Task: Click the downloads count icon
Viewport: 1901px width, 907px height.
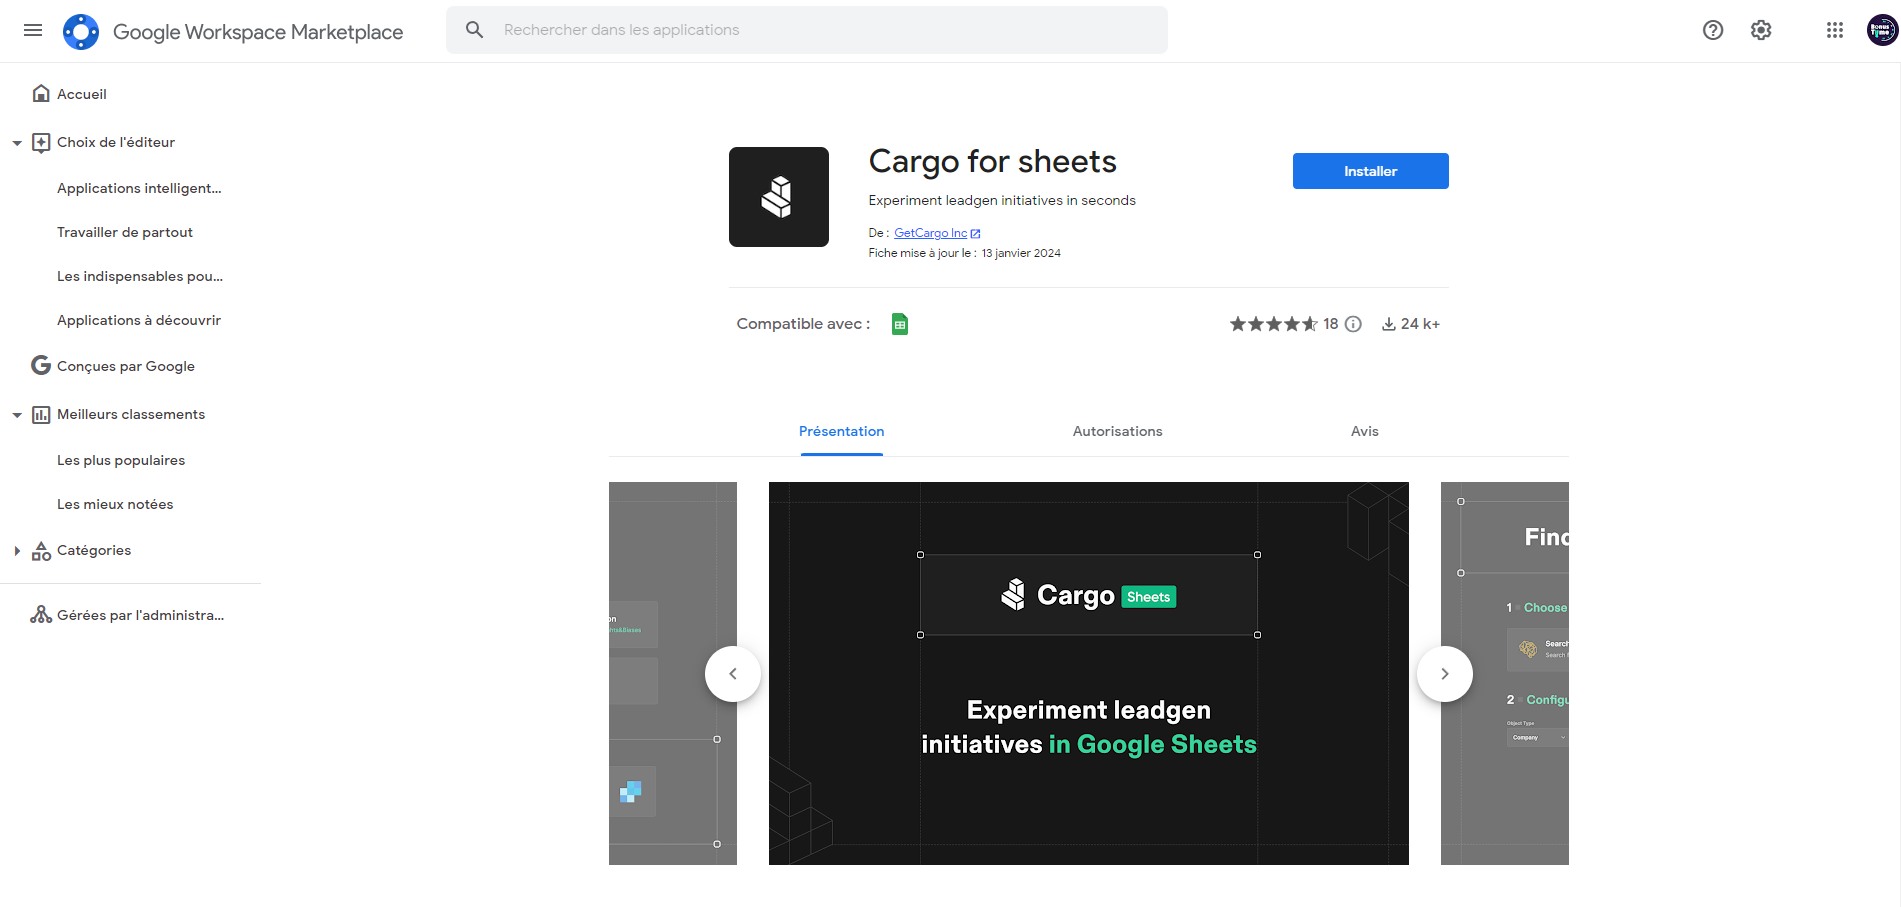Action: click(1389, 324)
